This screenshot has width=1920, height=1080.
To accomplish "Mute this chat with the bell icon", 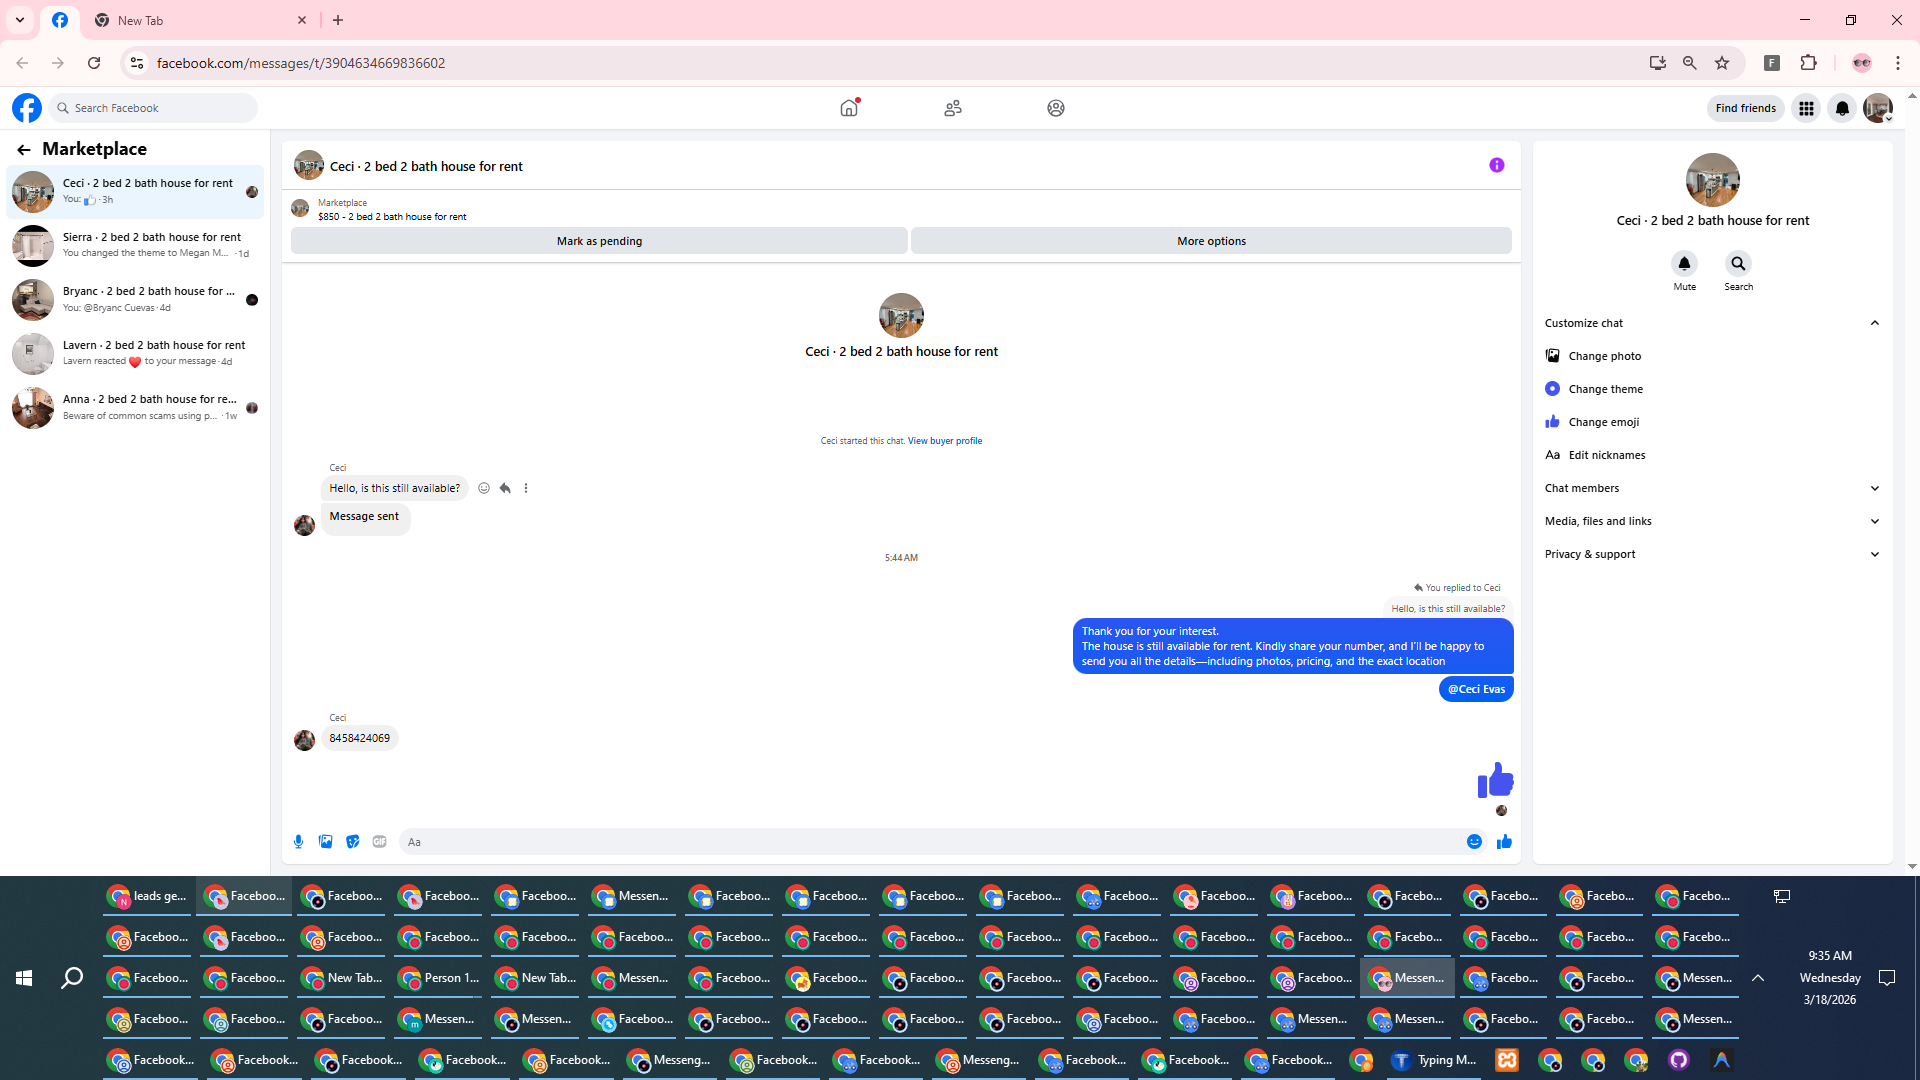I will point(1684,264).
